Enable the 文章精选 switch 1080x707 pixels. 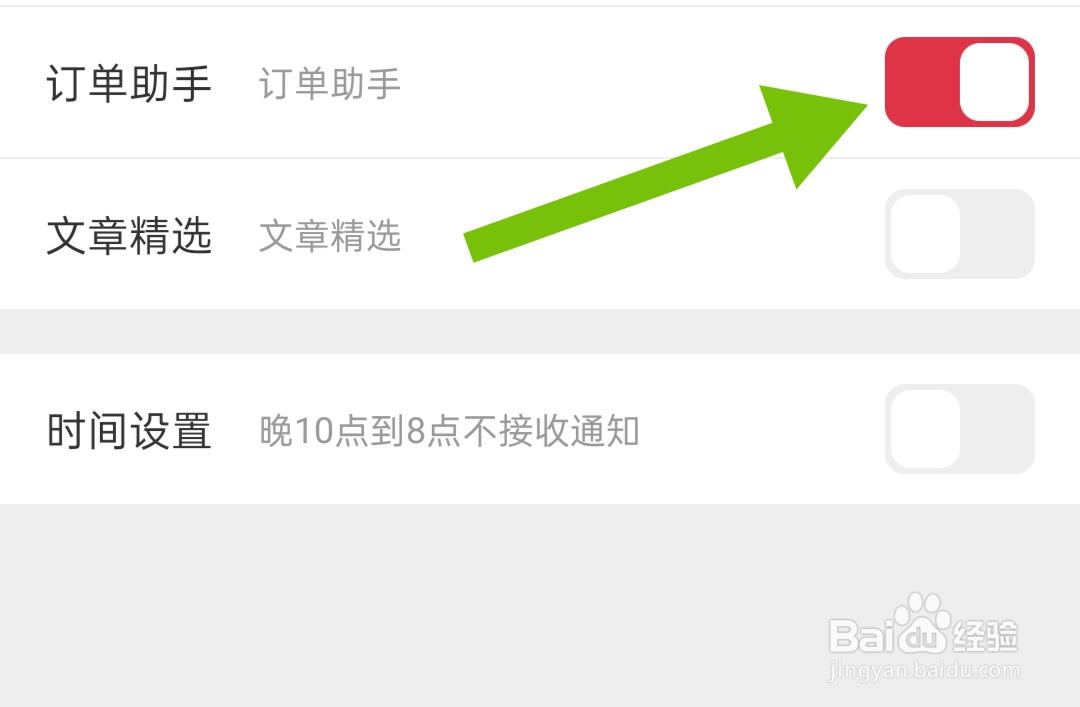tap(959, 234)
